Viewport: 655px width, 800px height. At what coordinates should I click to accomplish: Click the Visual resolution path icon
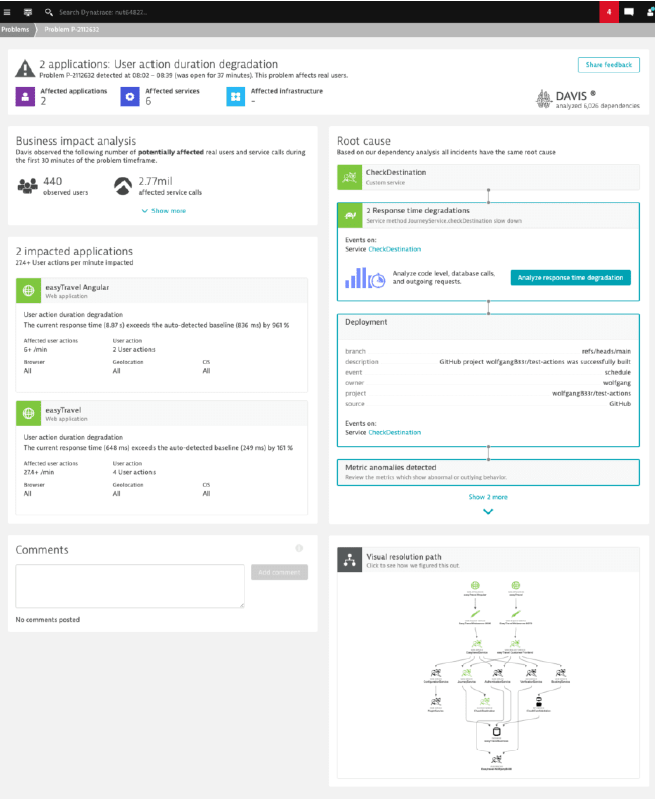point(349,560)
